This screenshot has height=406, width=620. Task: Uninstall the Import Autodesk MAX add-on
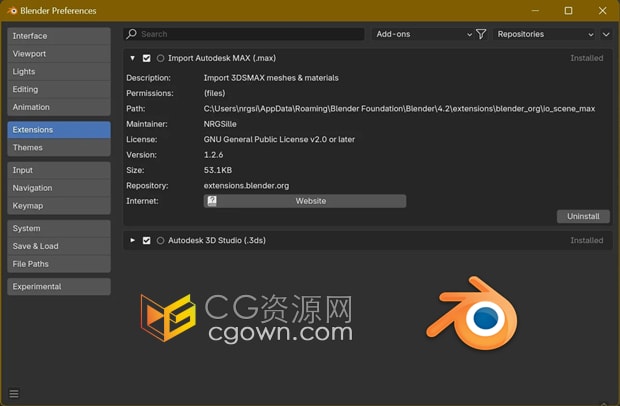(x=583, y=216)
